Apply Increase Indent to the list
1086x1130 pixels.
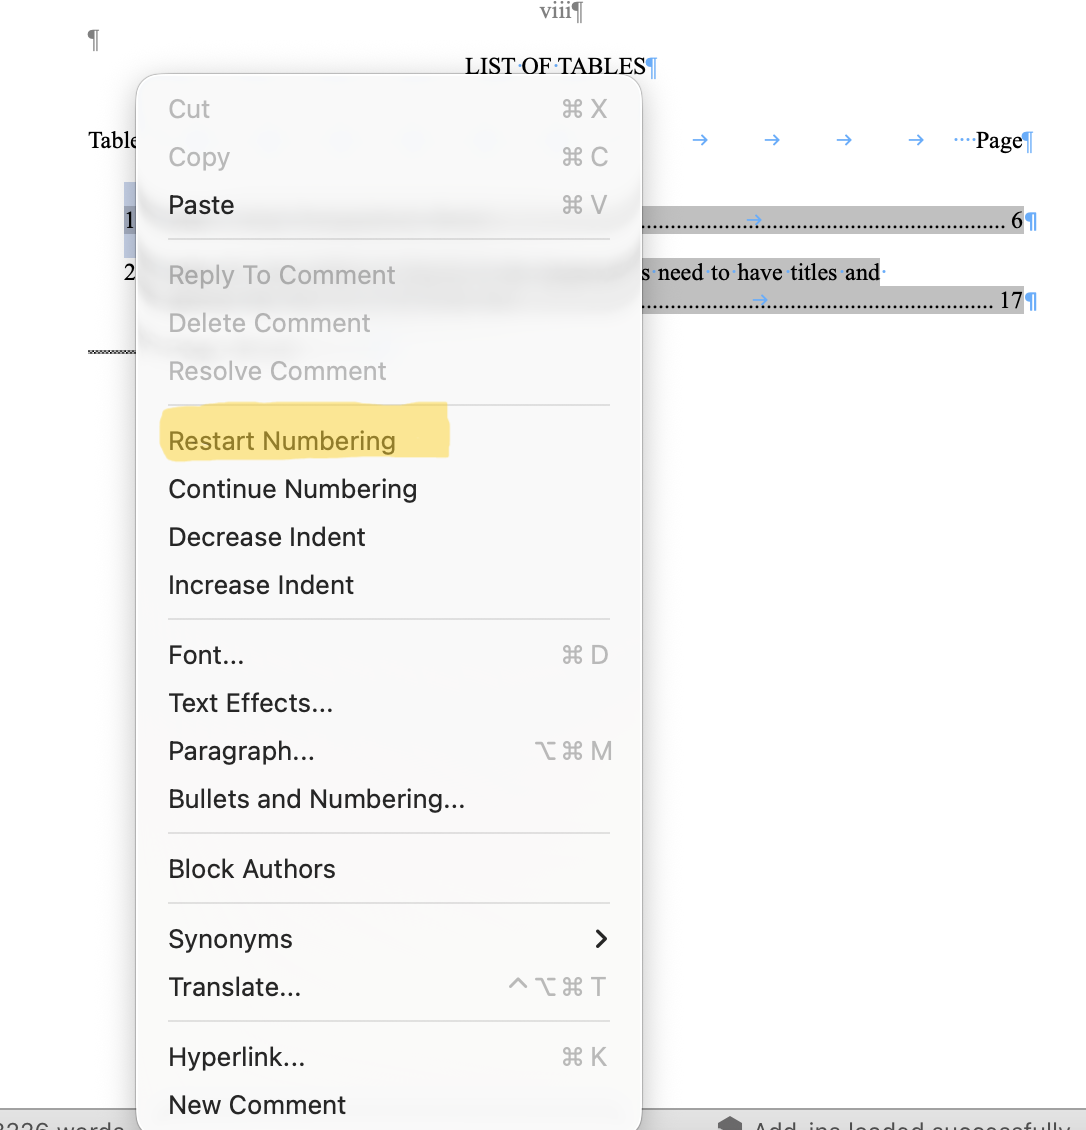(261, 585)
